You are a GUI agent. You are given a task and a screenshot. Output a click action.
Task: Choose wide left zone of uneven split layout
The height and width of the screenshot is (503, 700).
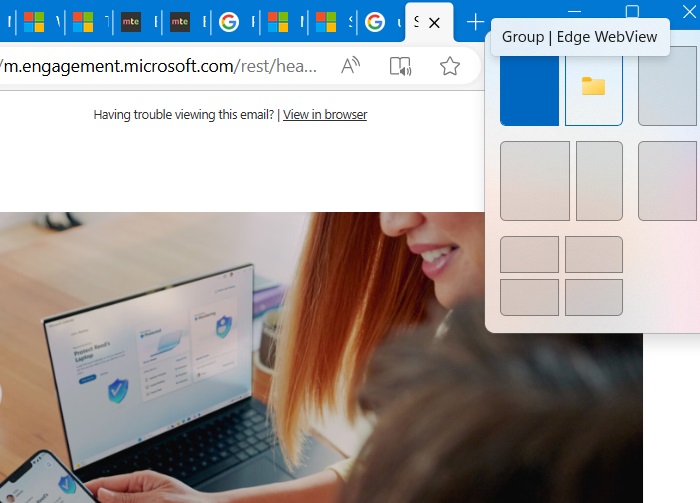tap(535, 181)
